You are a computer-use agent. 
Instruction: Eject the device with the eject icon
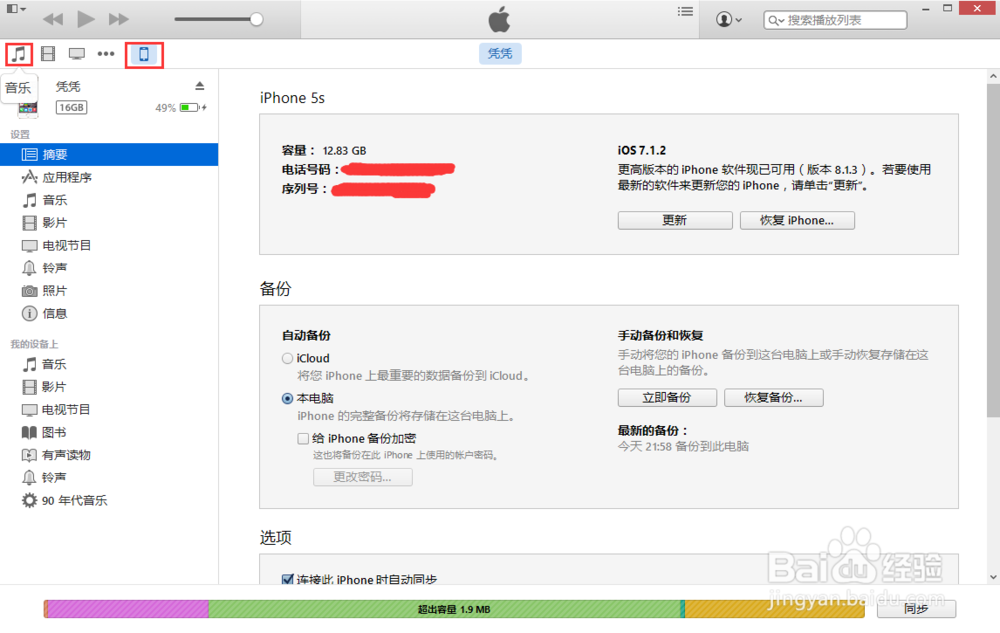[x=200, y=86]
